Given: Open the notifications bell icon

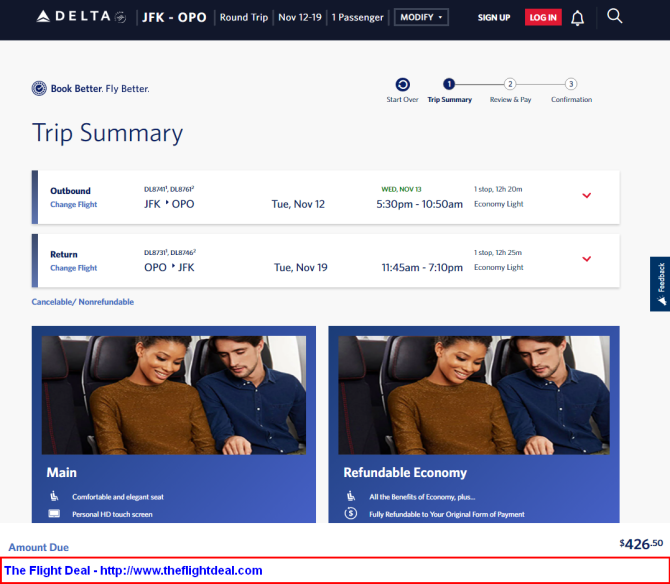Looking at the screenshot, I should tap(577, 18).
